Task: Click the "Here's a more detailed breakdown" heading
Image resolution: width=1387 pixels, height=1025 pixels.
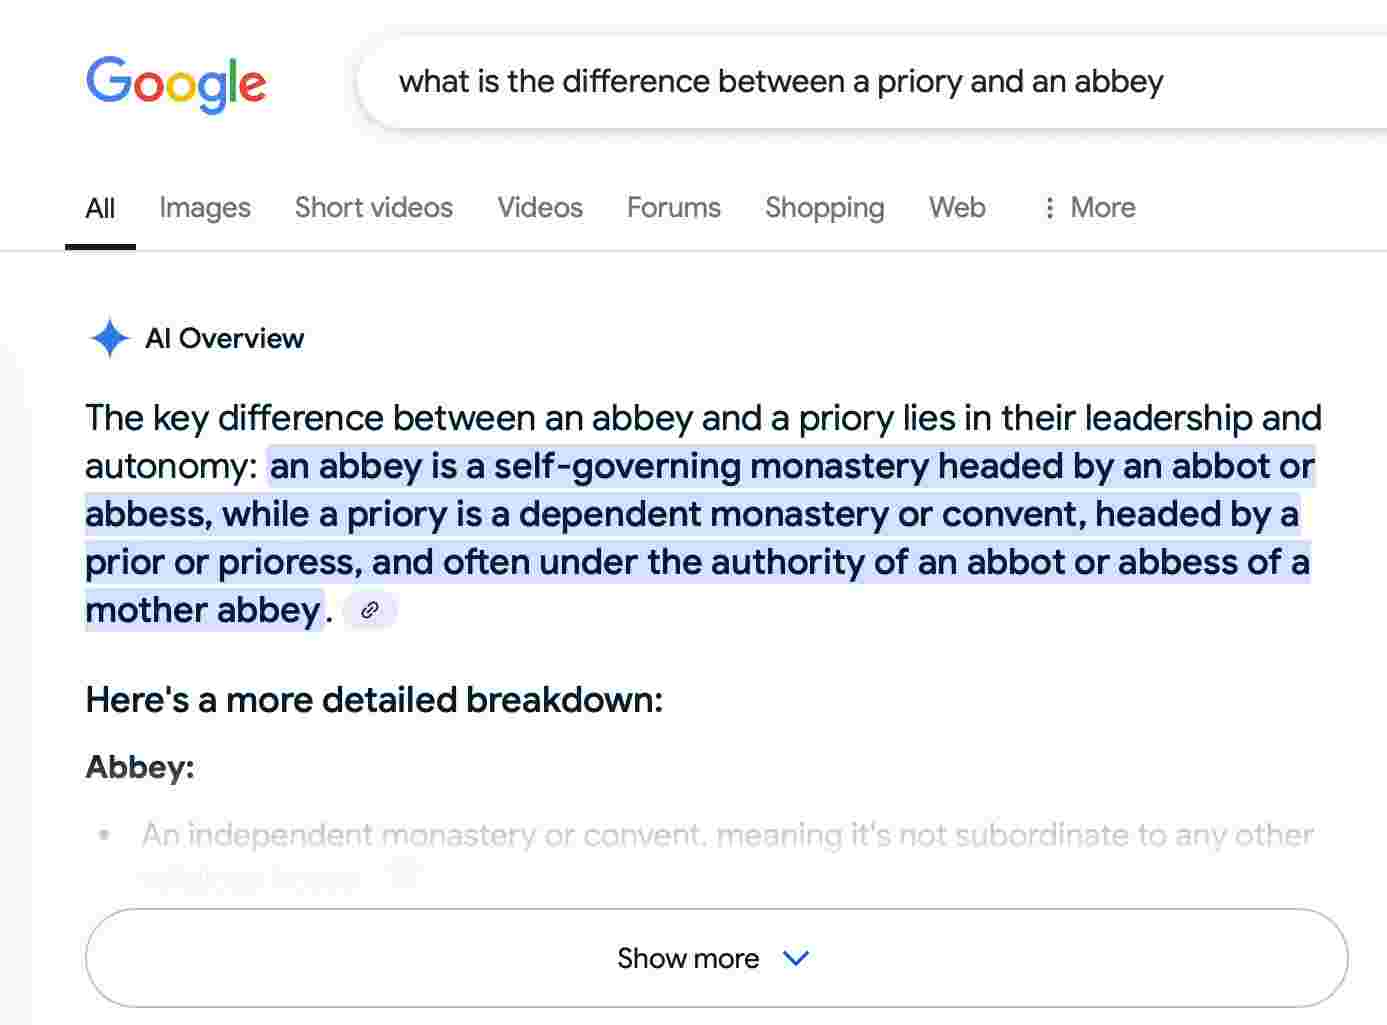Action: 374,700
